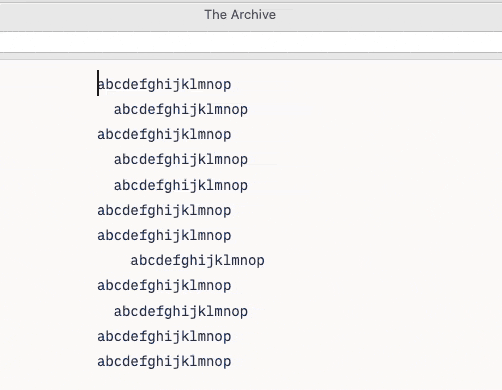Click the fourth line, which is indented

click(181, 160)
